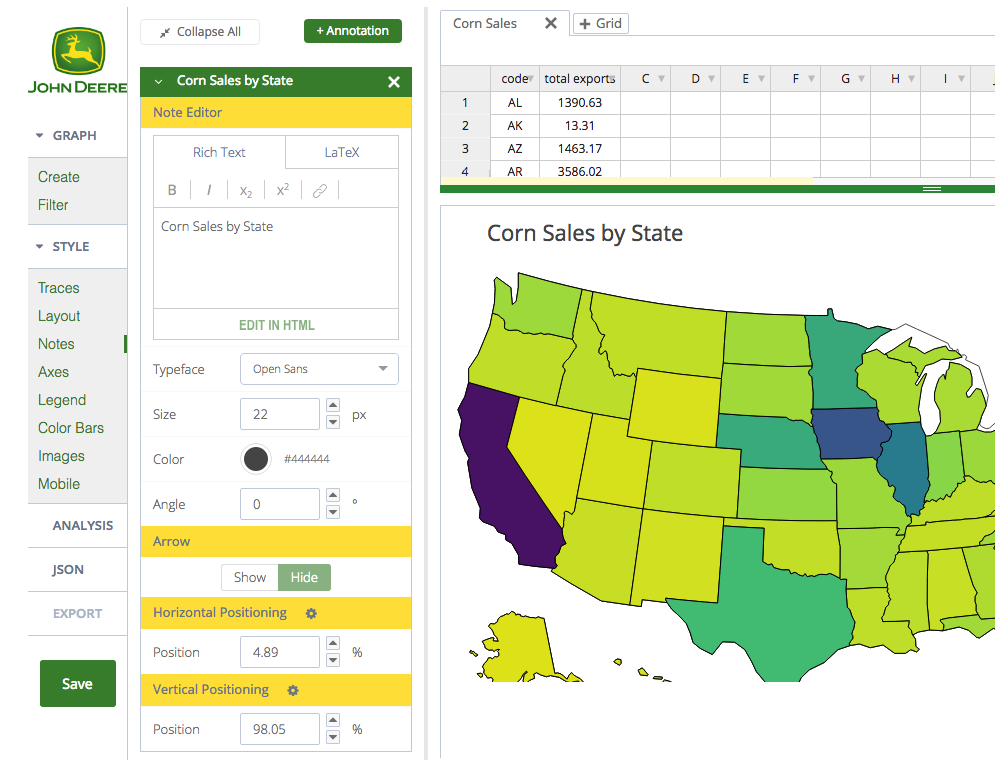Insert subscript text in the note

point(245,189)
